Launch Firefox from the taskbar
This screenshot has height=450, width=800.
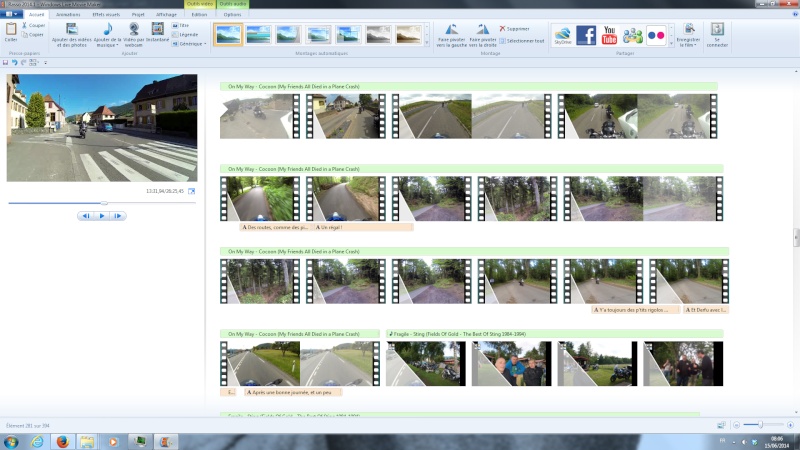(x=62, y=441)
